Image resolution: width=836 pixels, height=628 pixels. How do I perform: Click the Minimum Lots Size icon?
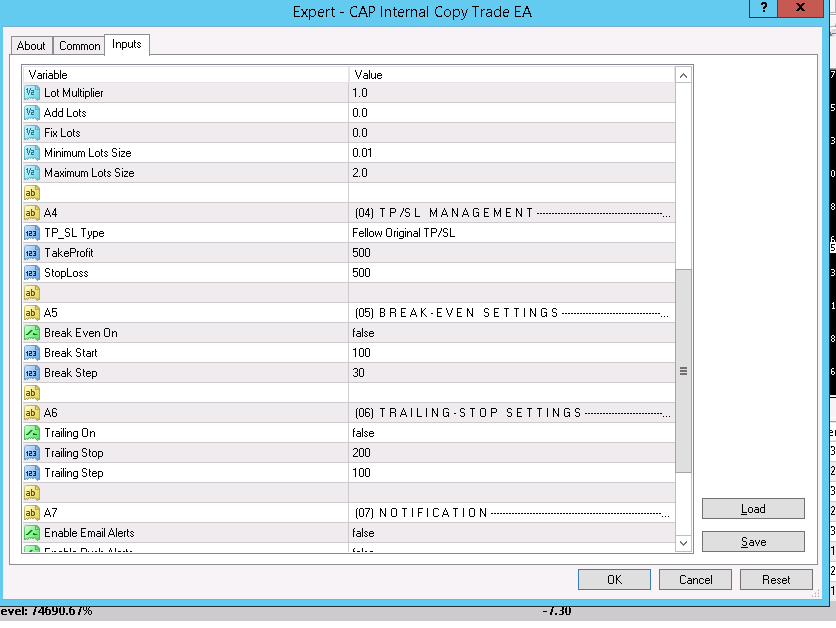point(31,152)
